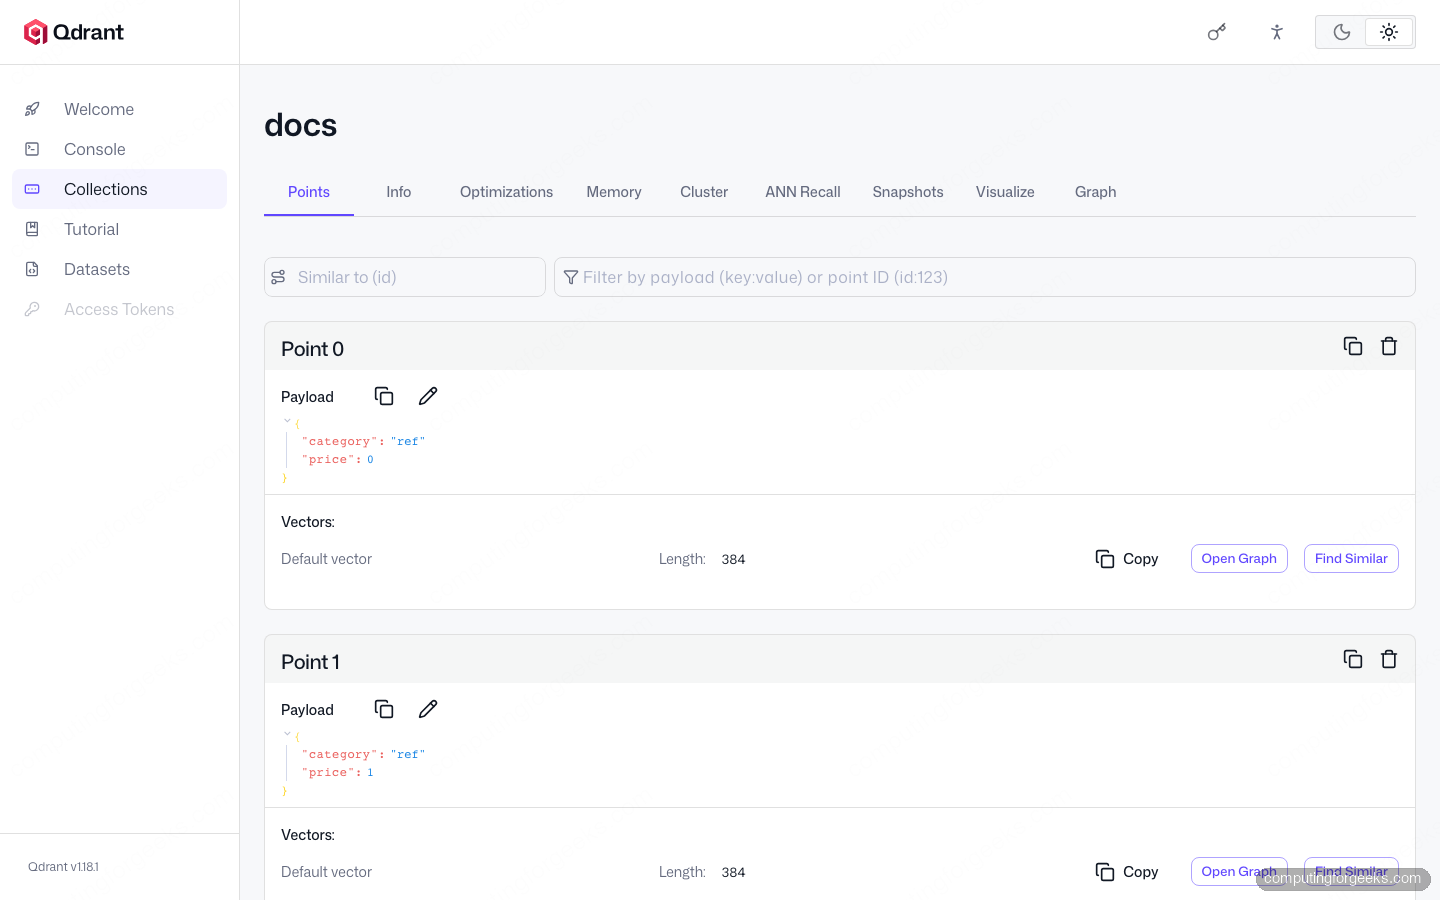Screen dimensions: 1440x900
Task: Switch to the Cluster tab
Action: pos(704,192)
